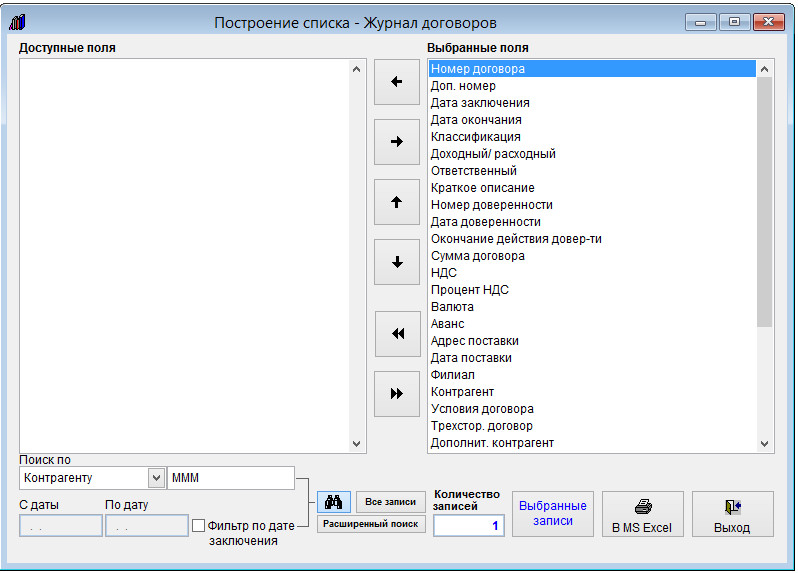Select Дата окончания field

pos(593,120)
